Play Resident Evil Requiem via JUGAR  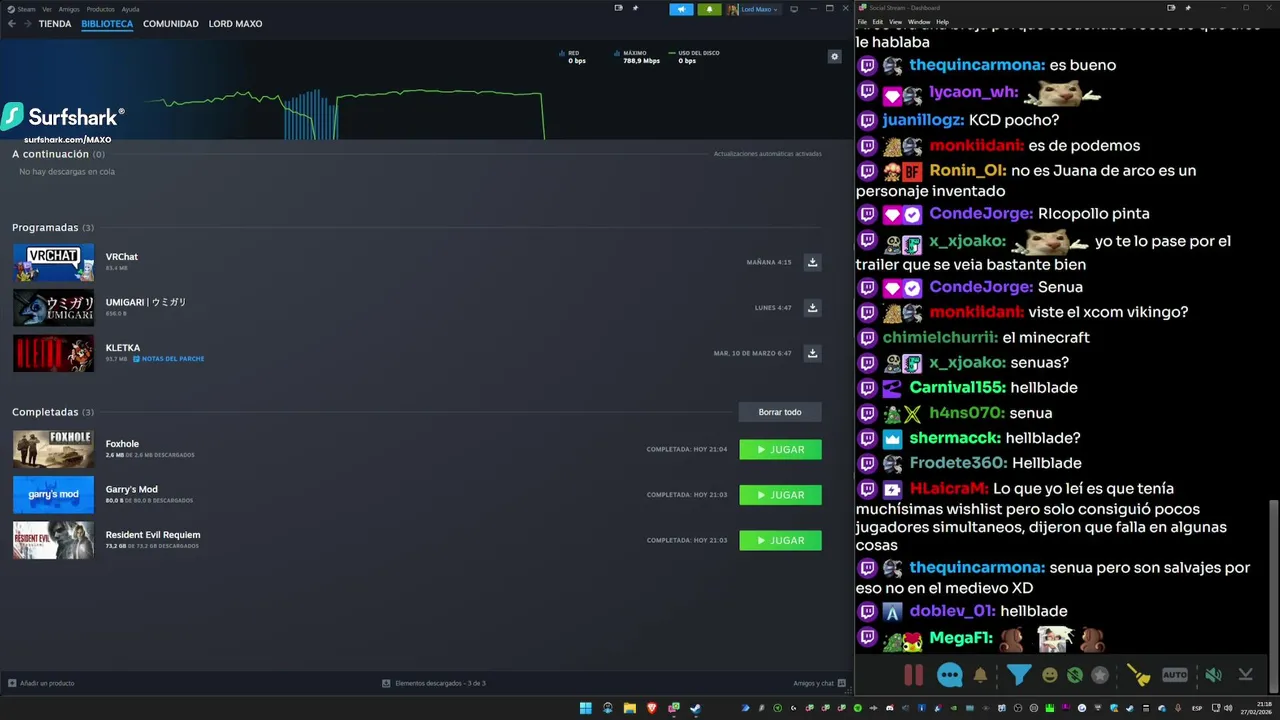pos(780,540)
